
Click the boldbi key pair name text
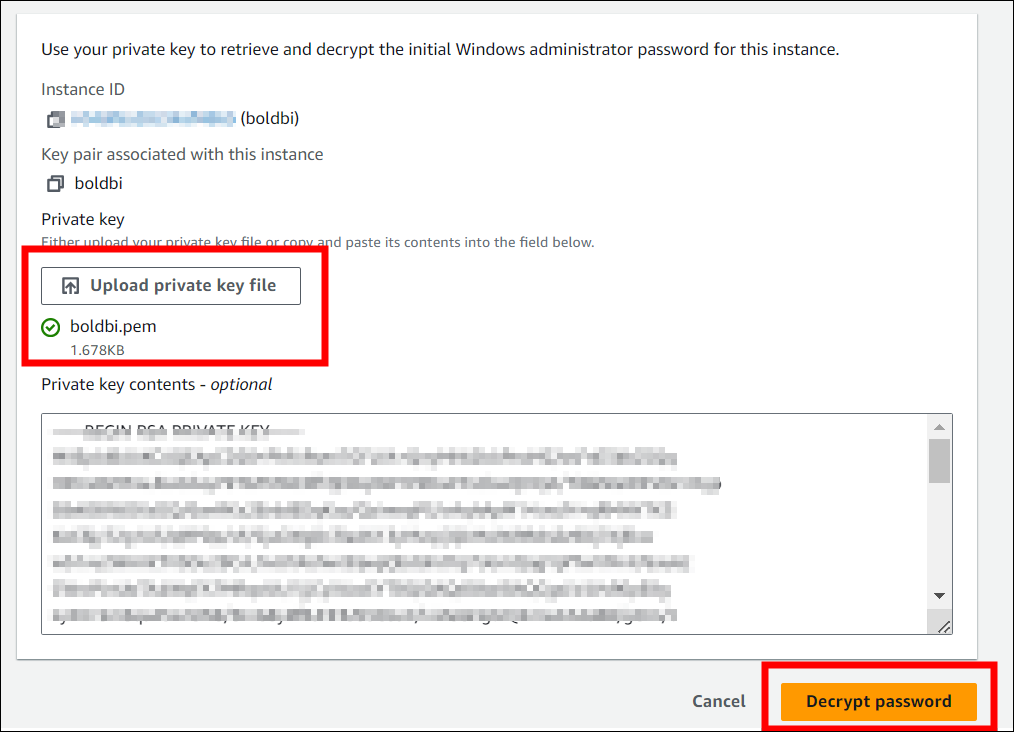click(99, 184)
